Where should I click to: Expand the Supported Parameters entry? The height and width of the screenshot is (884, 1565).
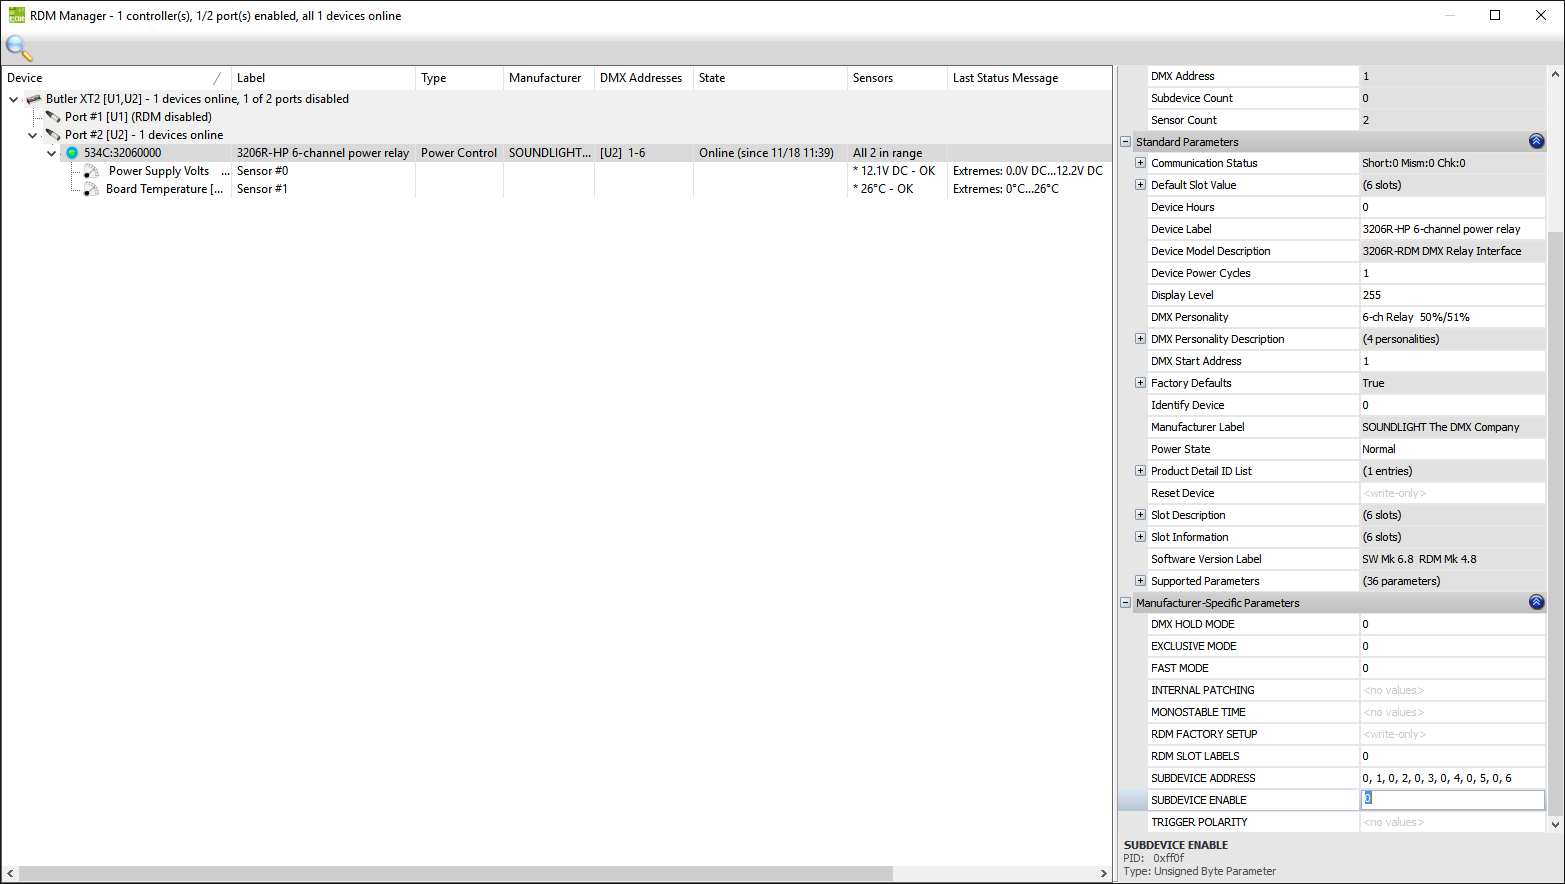click(x=1140, y=581)
